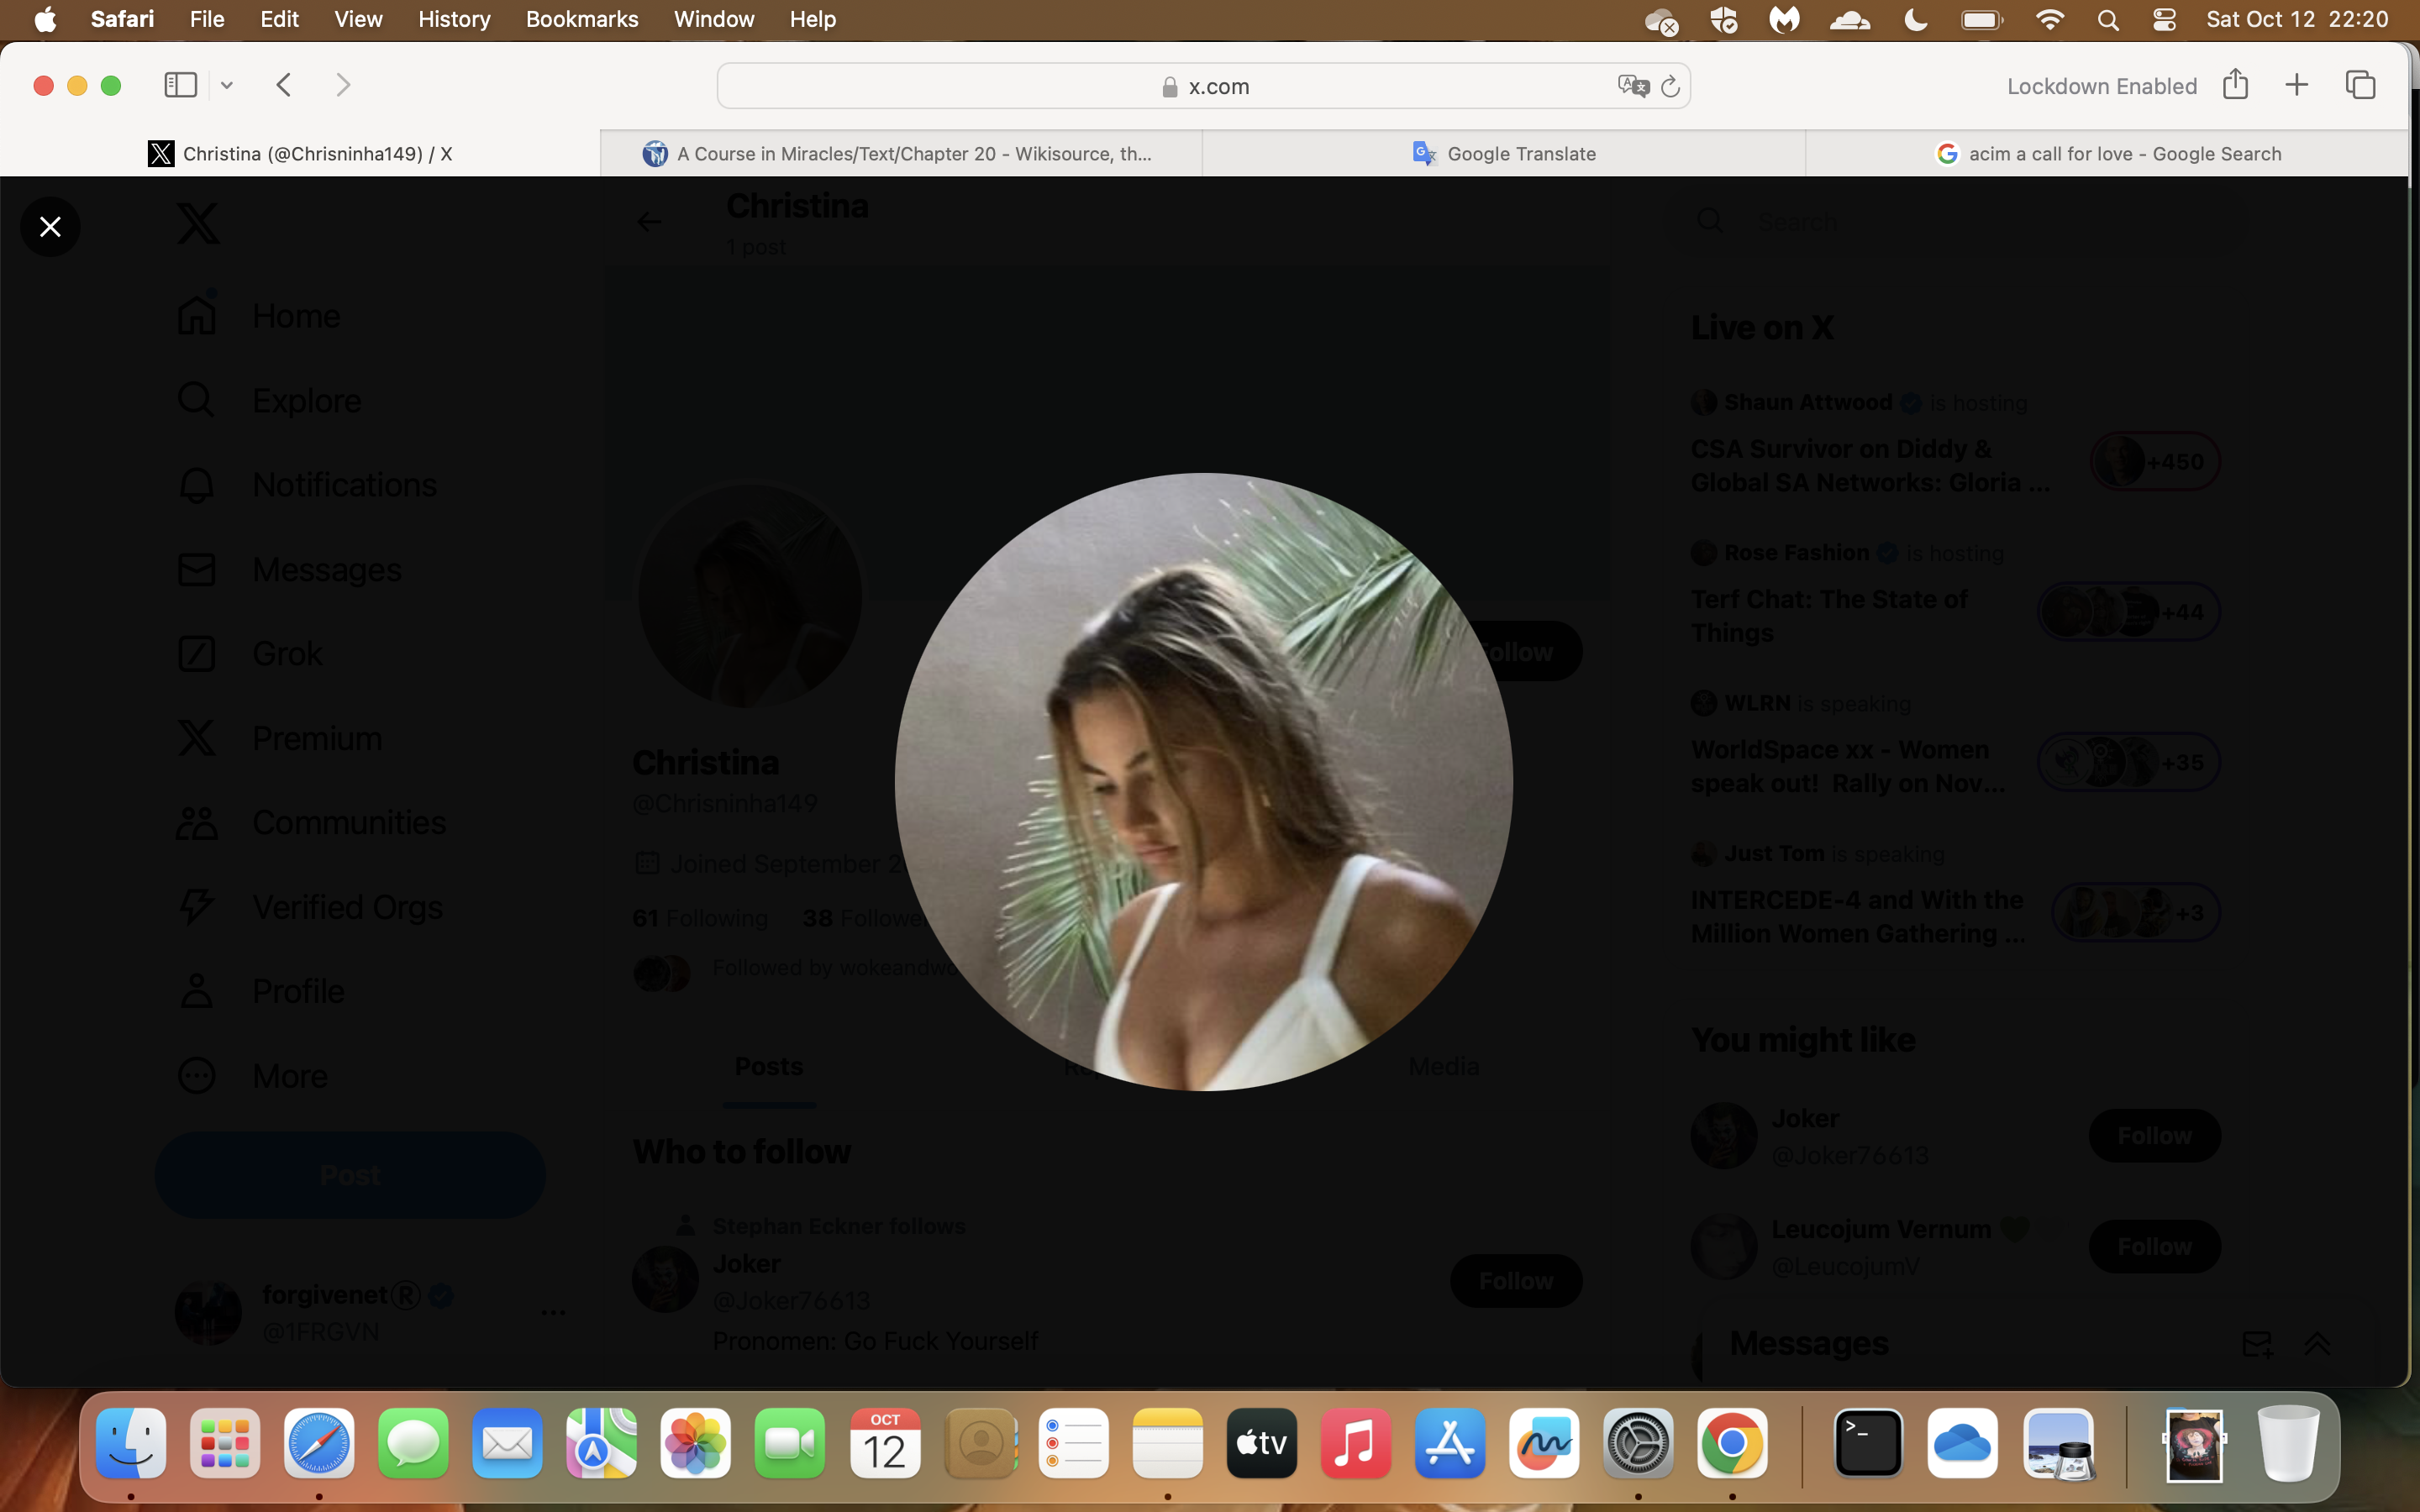Open Explore in X sidebar
Screen dimensions: 2420x1512
click(269, 400)
